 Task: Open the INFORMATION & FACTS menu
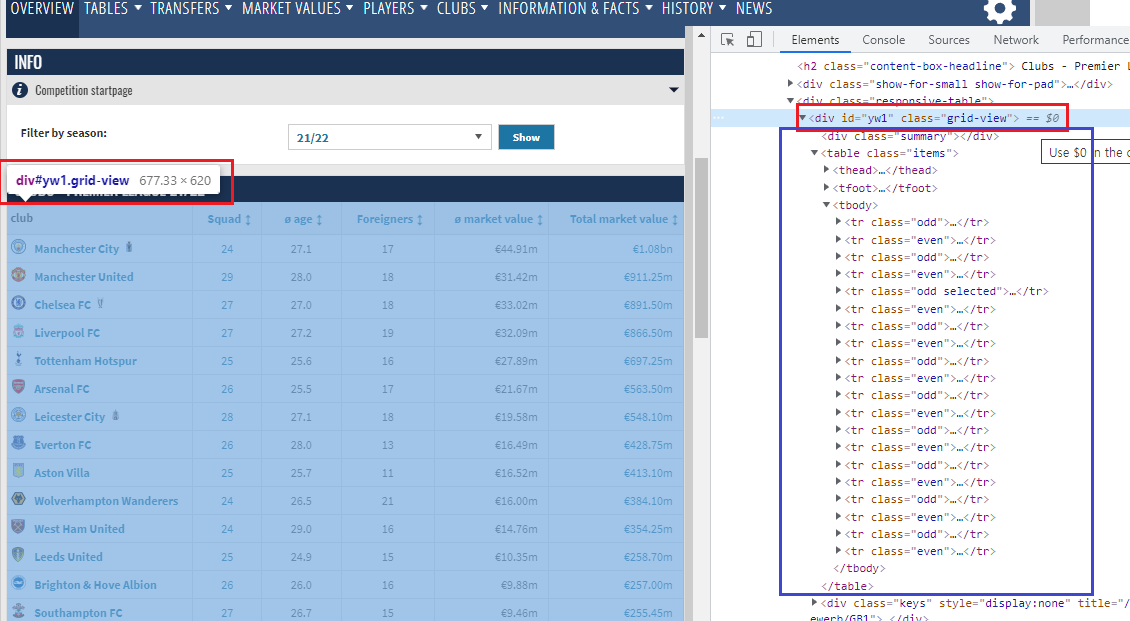pyautogui.click(x=575, y=9)
